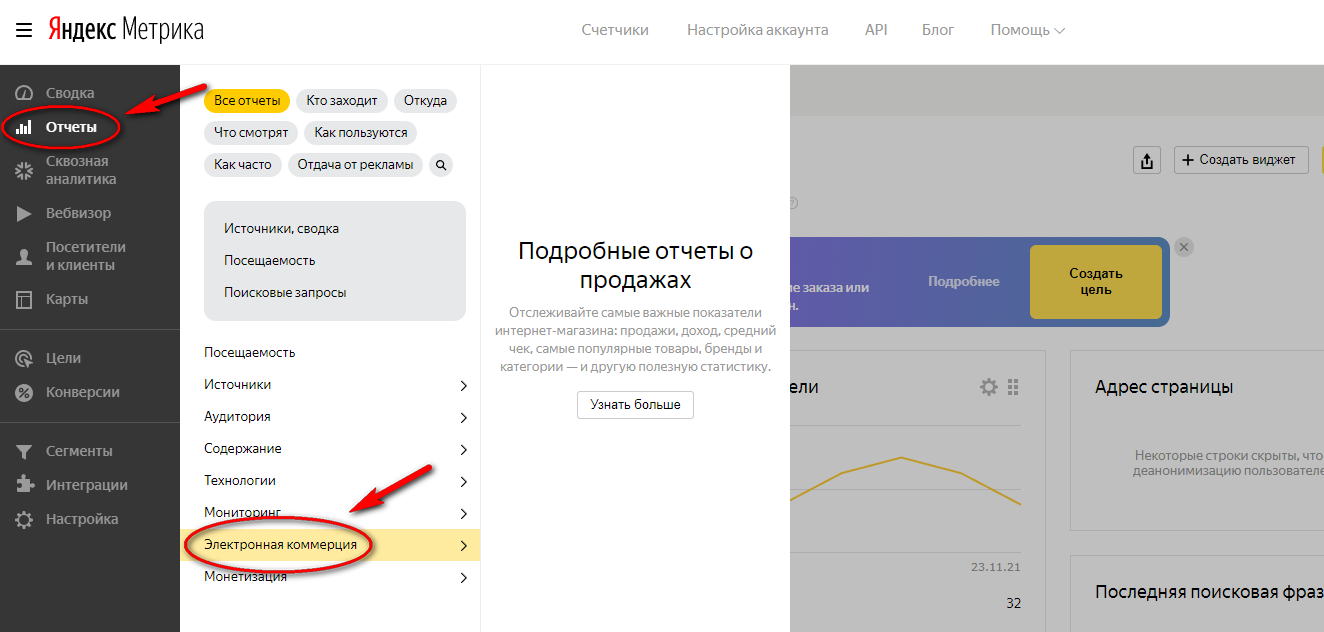Open Посещаемость report below the gray box
Image resolution: width=1324 pixels, height=632 pixels.
click(250, 353)
